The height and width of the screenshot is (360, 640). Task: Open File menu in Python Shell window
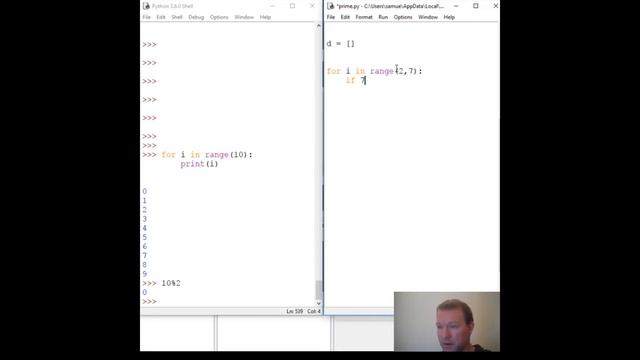tap(147, 17)
